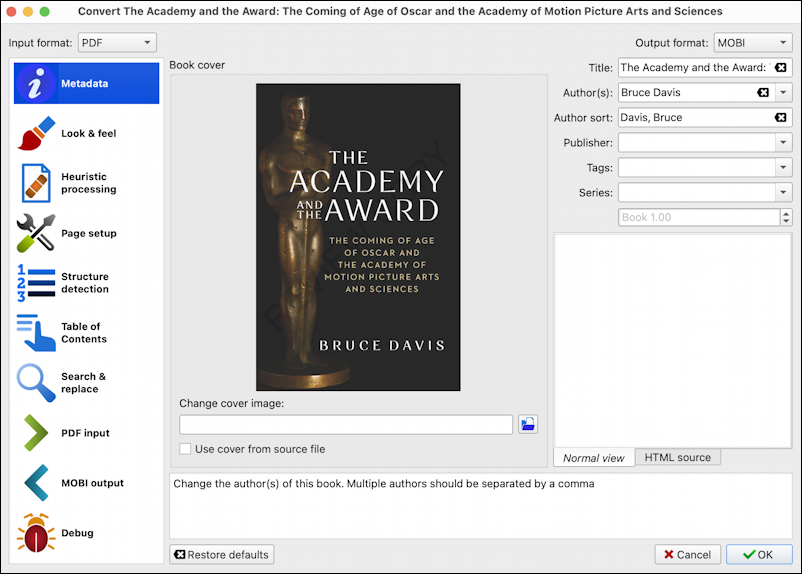Open the Page setup section
802x574 pixels.
[87, 233]
